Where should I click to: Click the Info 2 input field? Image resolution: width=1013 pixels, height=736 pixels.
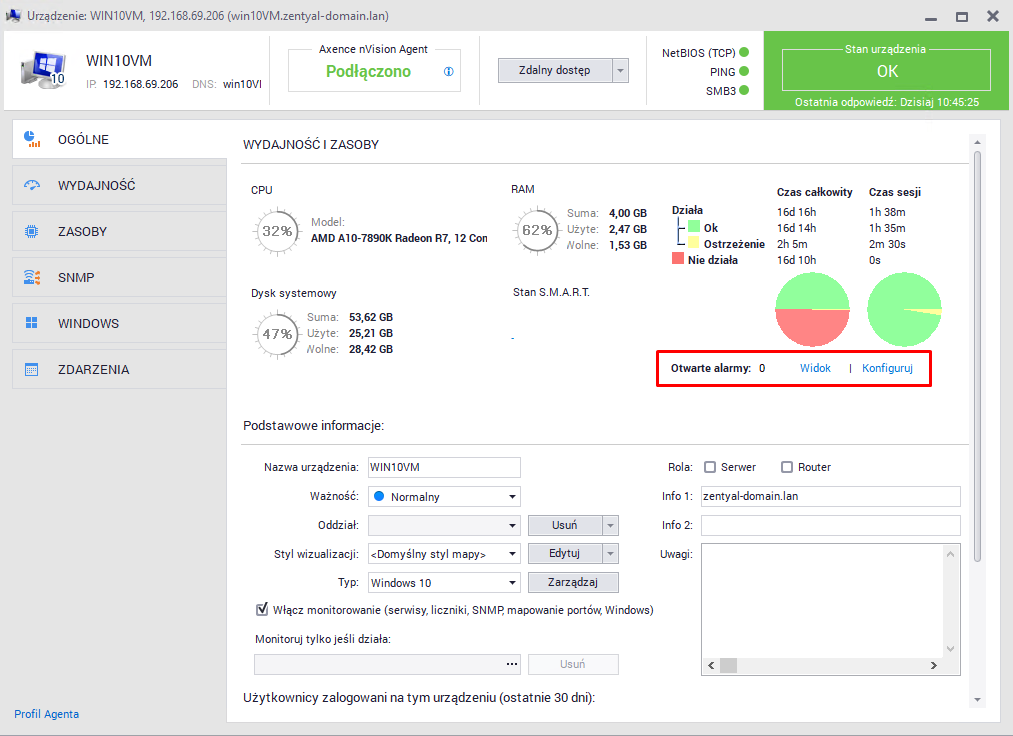830,525
